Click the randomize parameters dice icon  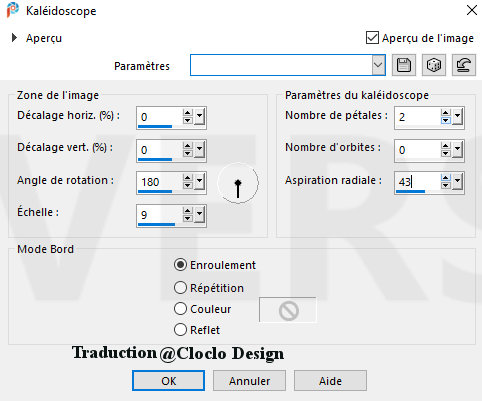coord(434,65)
